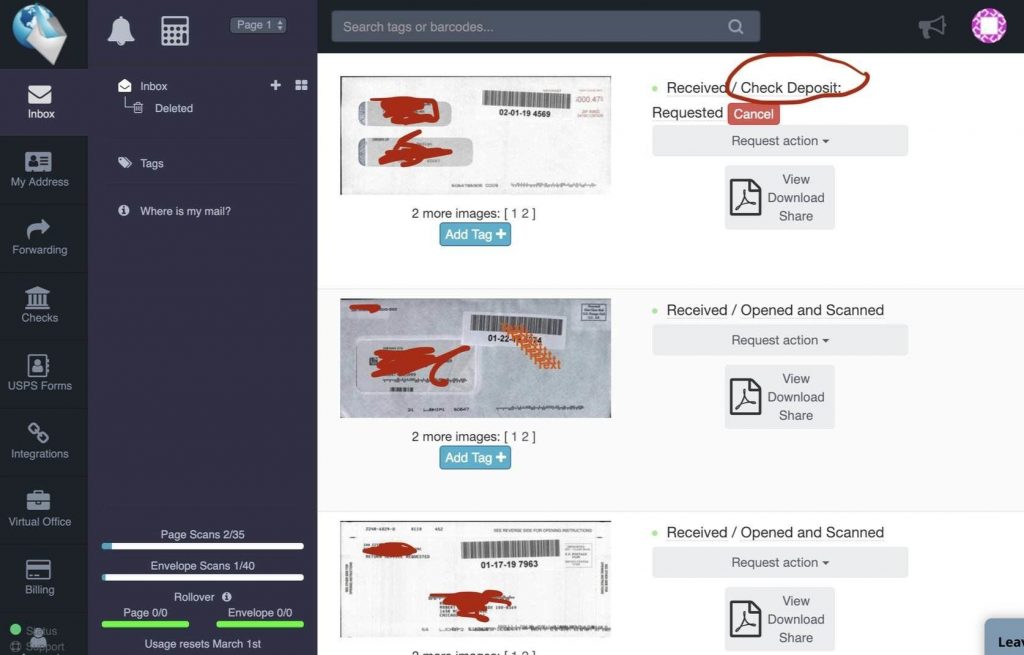Screen dimensions: 1024x655
Task: Open Checks section in sidebar
Action: click(40, 306)
